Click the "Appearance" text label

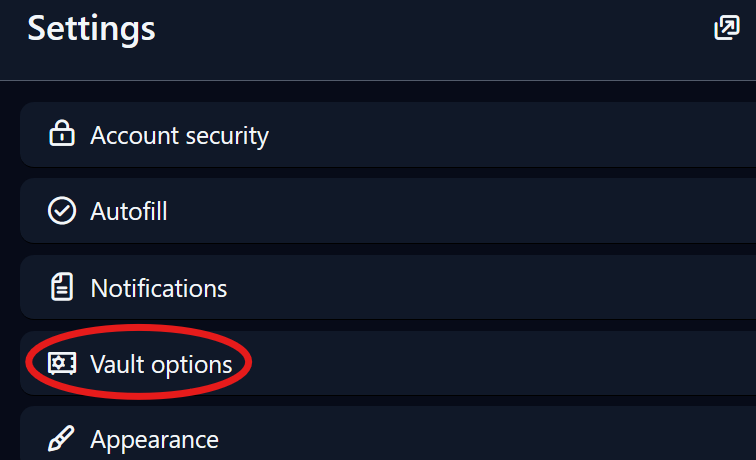[x=154, y=438]
